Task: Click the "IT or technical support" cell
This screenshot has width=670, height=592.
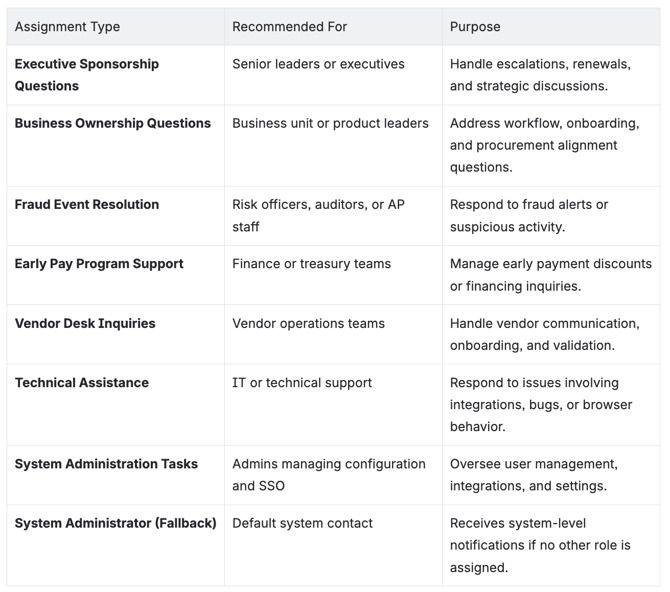Action: [302, 383]
